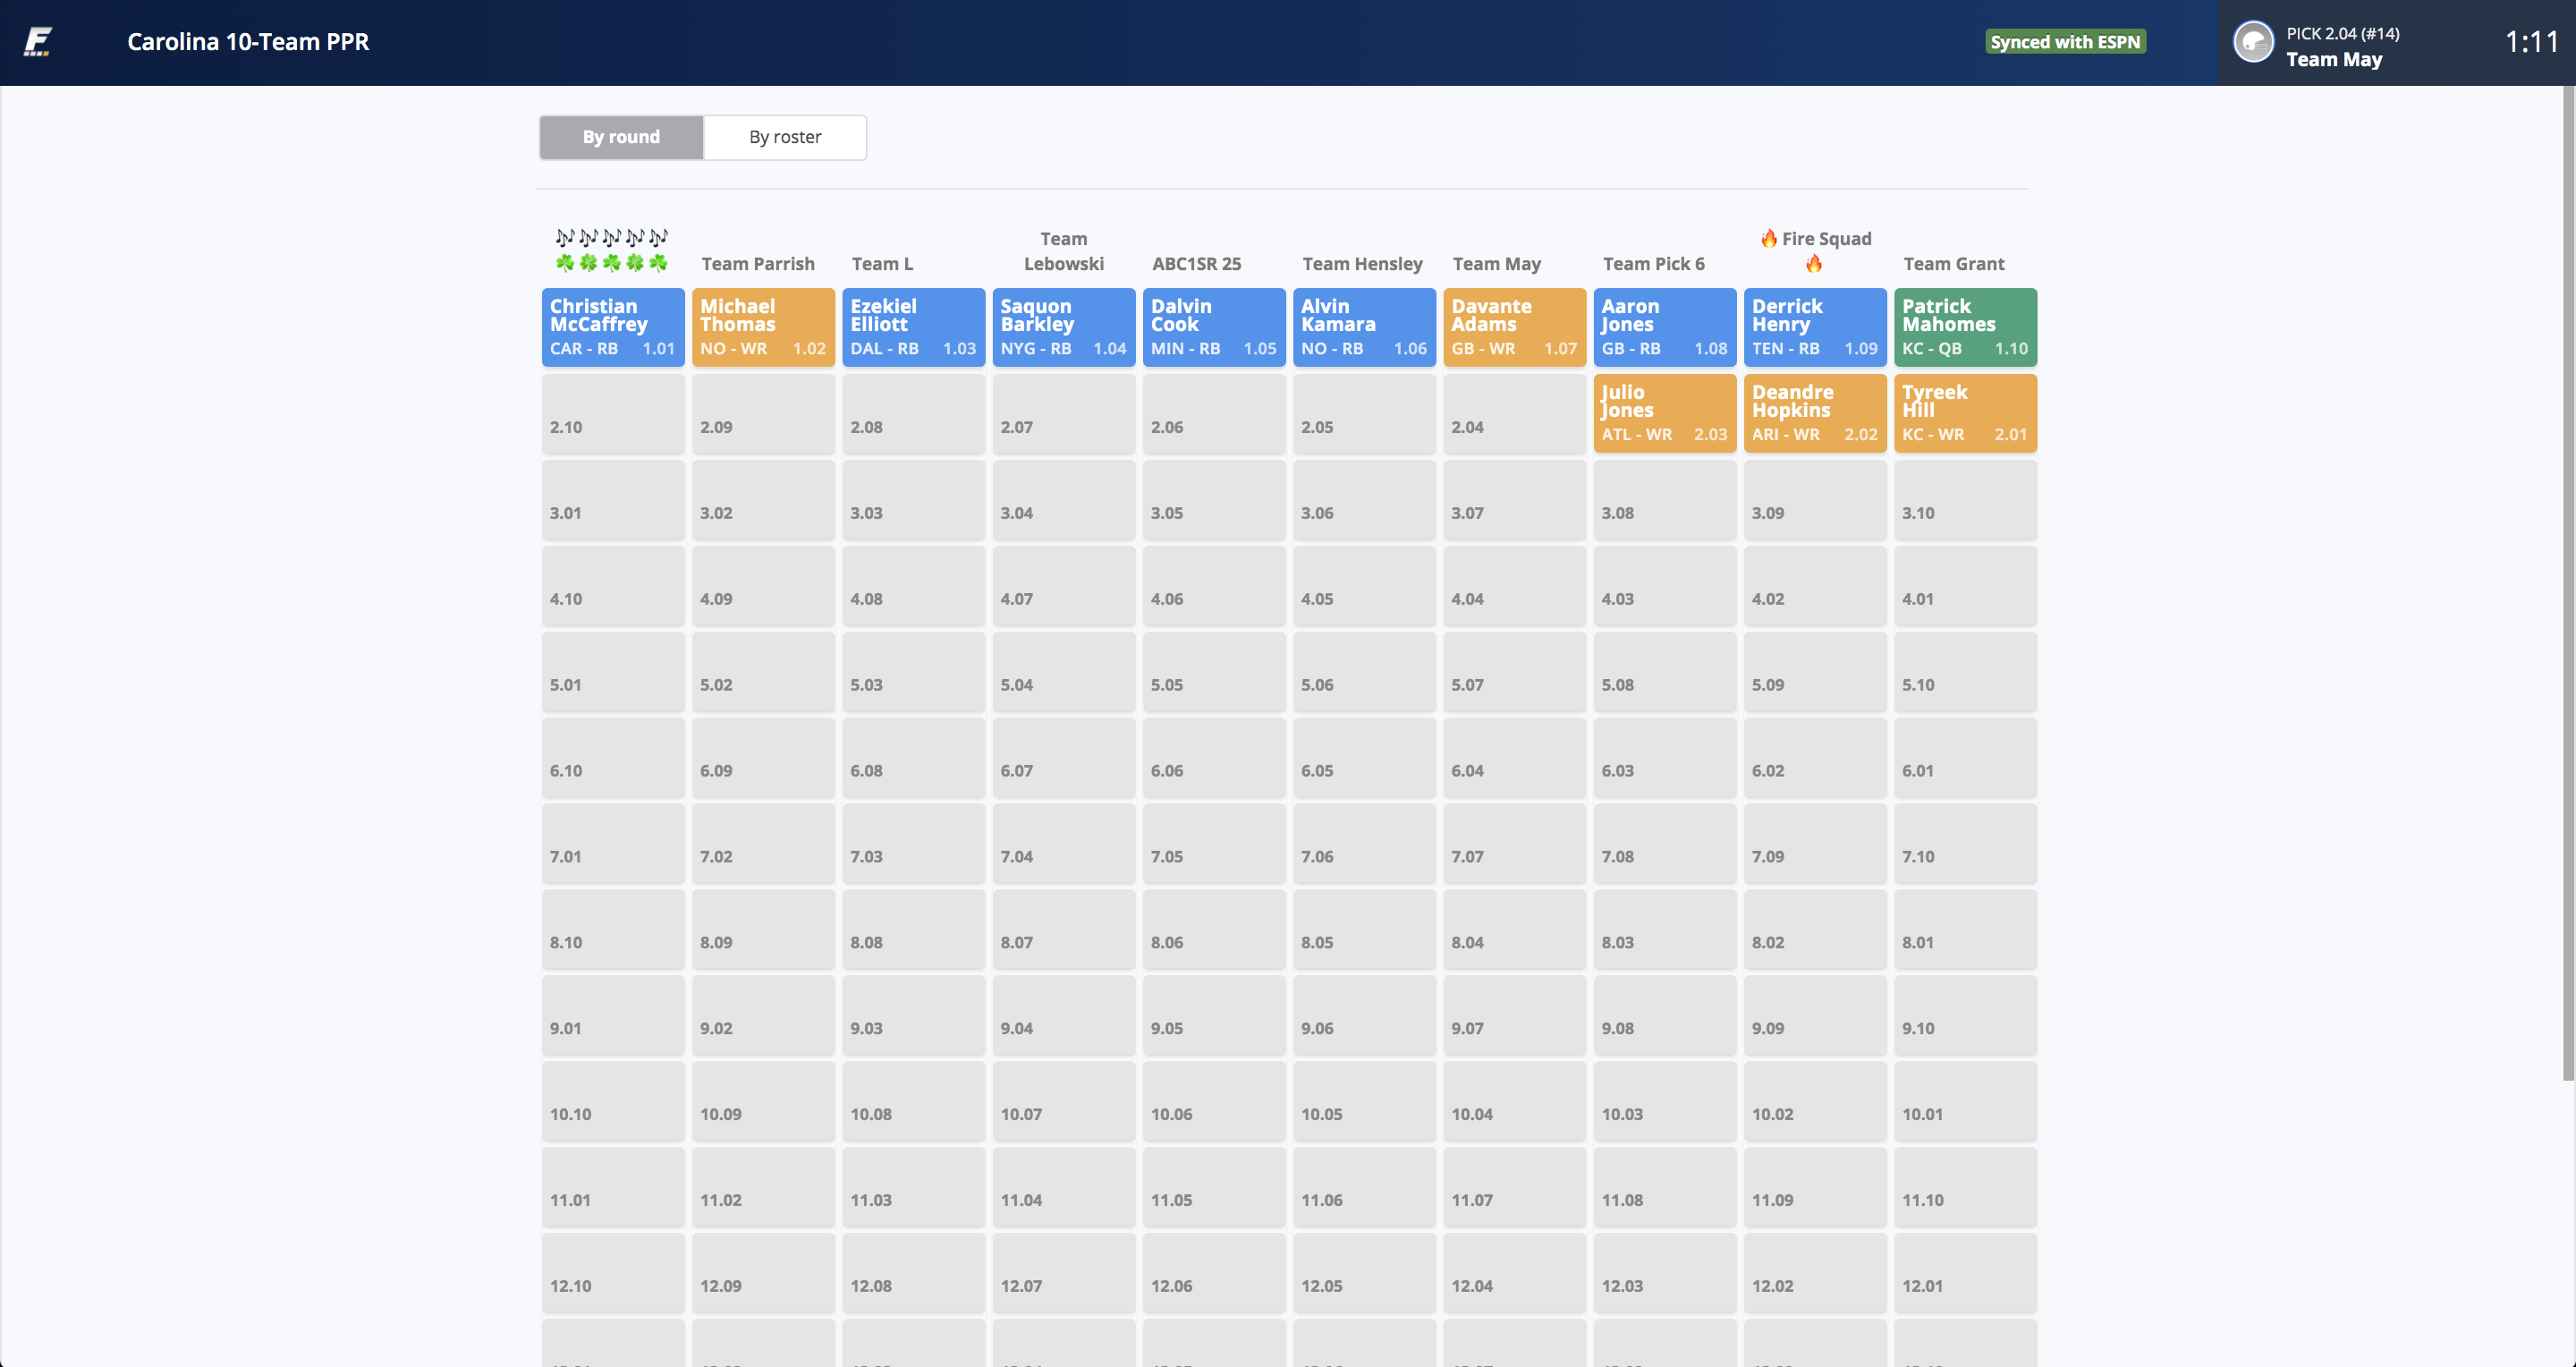
Task: Select the empty 8.09 pick slot
Action: 763,929
